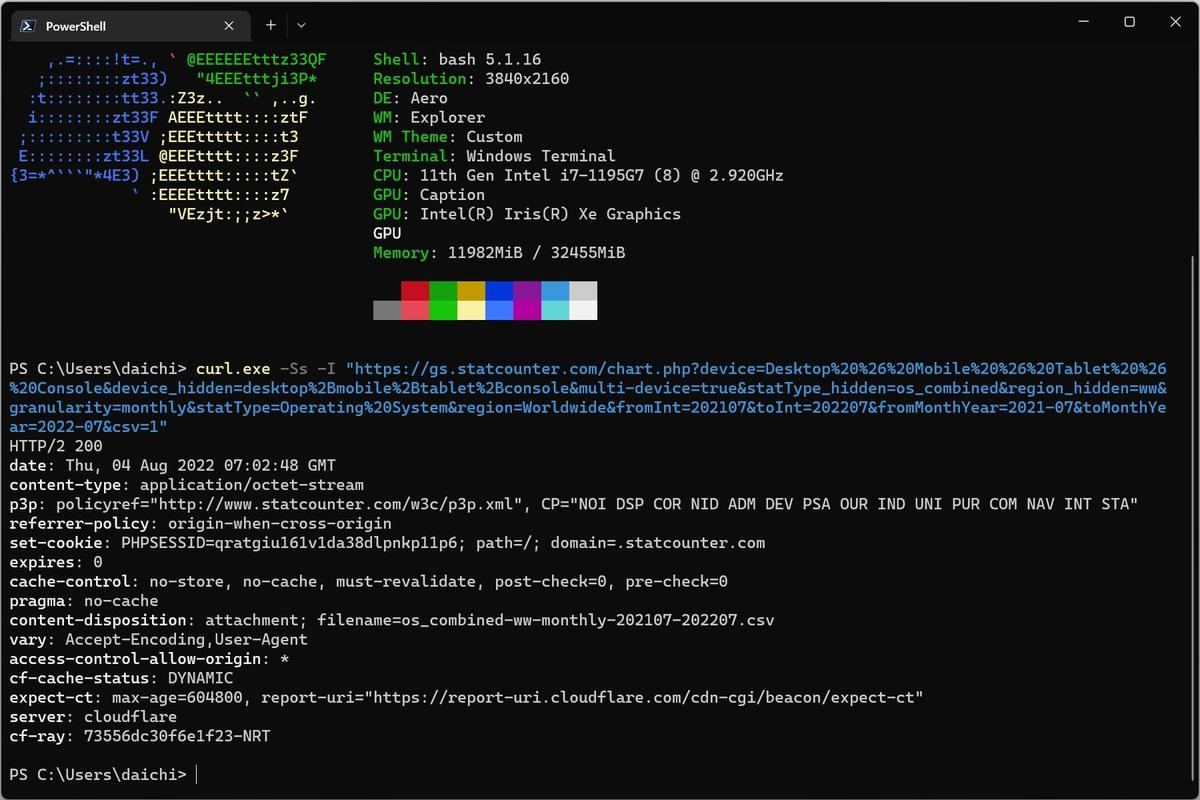Click the 'server: cloudflare' header

[x=93, y=717]
